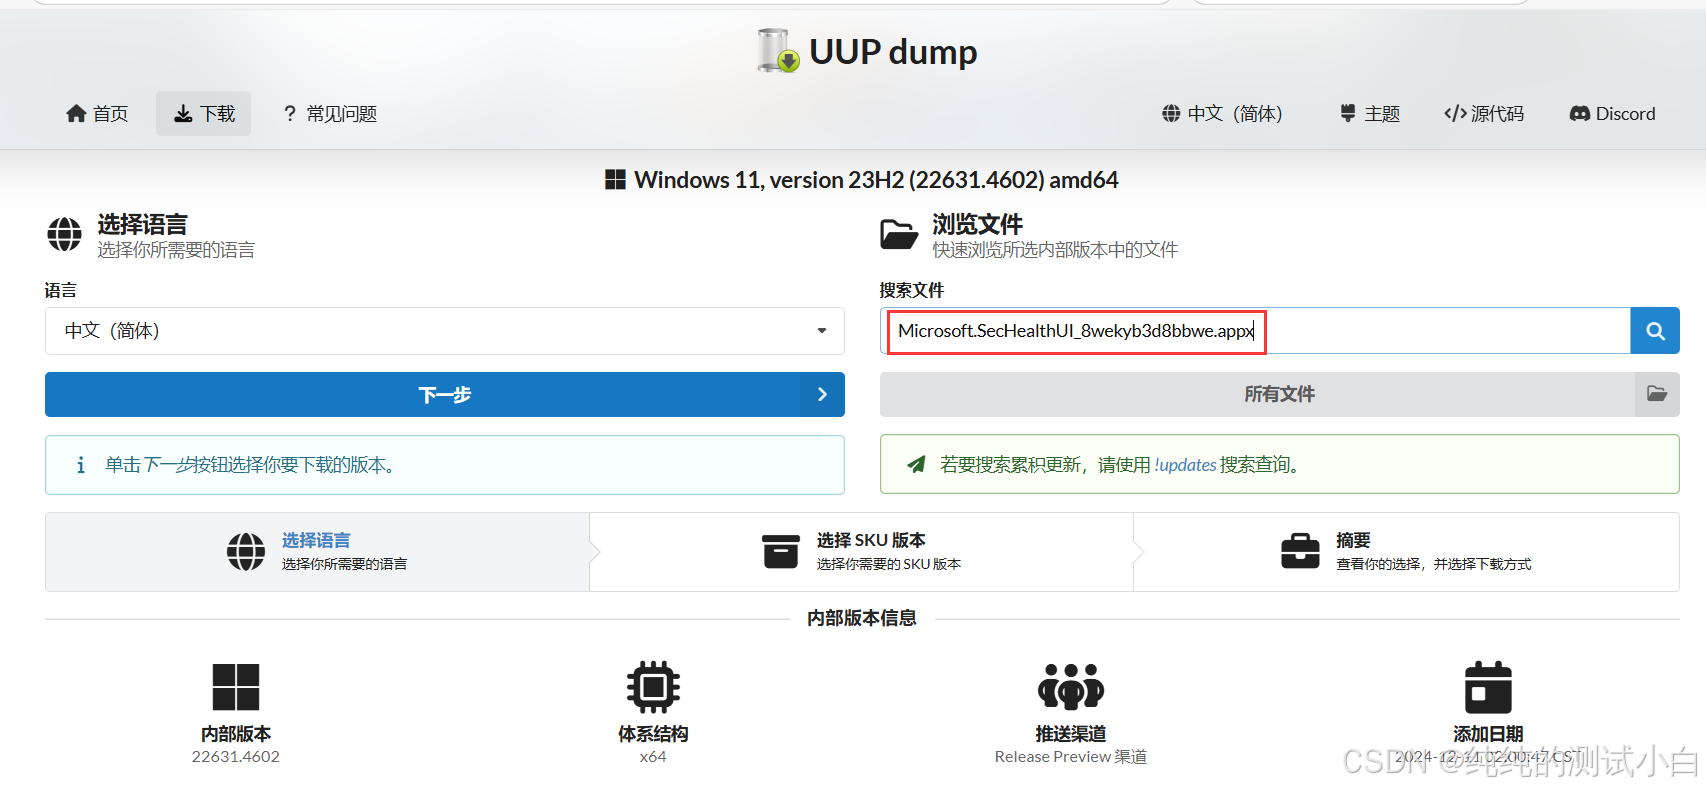The width and height of the screenshot is (1706, 791).
Task: Click the Discord logo icon
Action: (x=1580, y=114)
